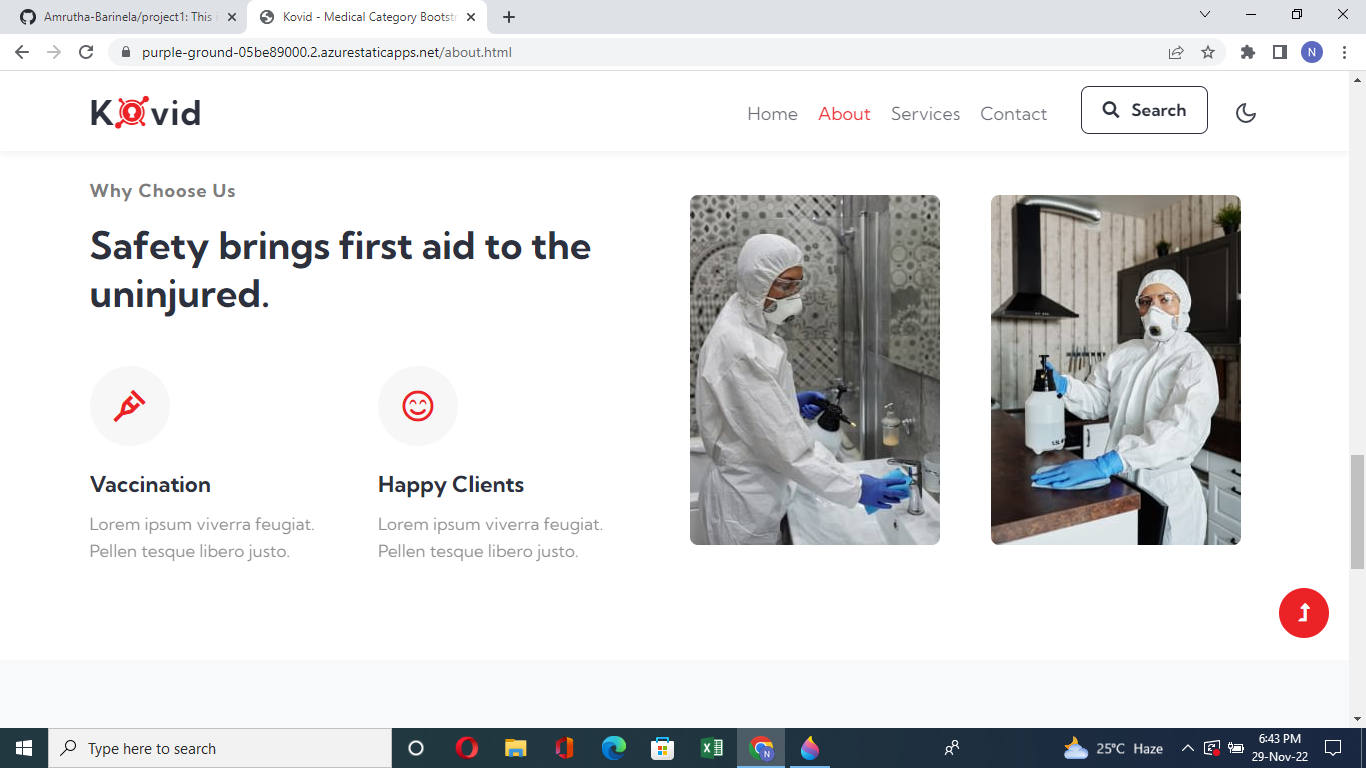Expand hidden system tray icons

point(1187,748)
